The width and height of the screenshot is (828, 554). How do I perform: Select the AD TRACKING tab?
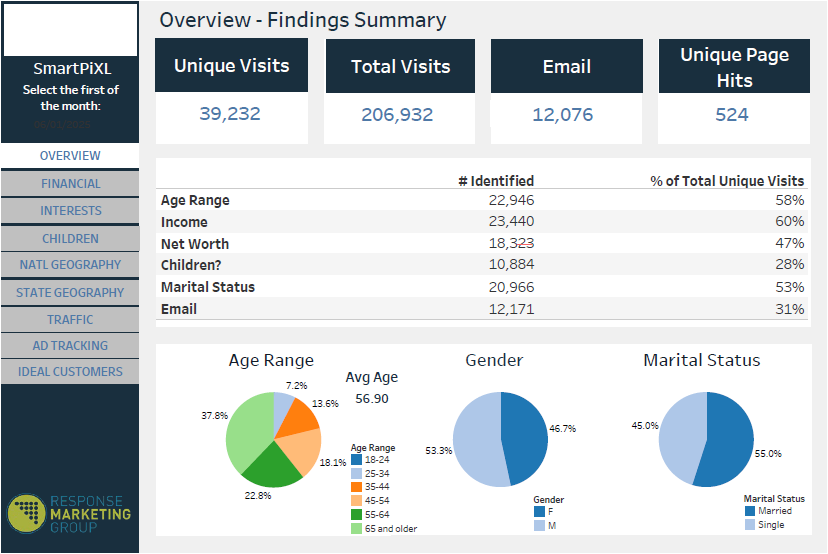[70, 346]
